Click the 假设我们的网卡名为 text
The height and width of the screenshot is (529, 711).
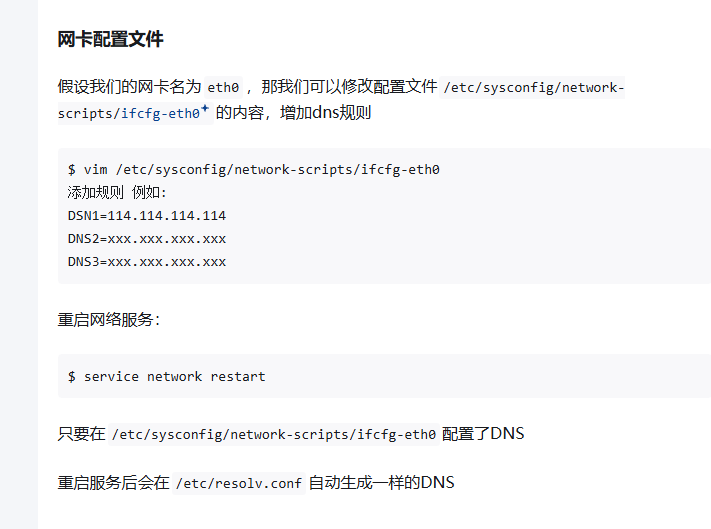pos(129,86)
